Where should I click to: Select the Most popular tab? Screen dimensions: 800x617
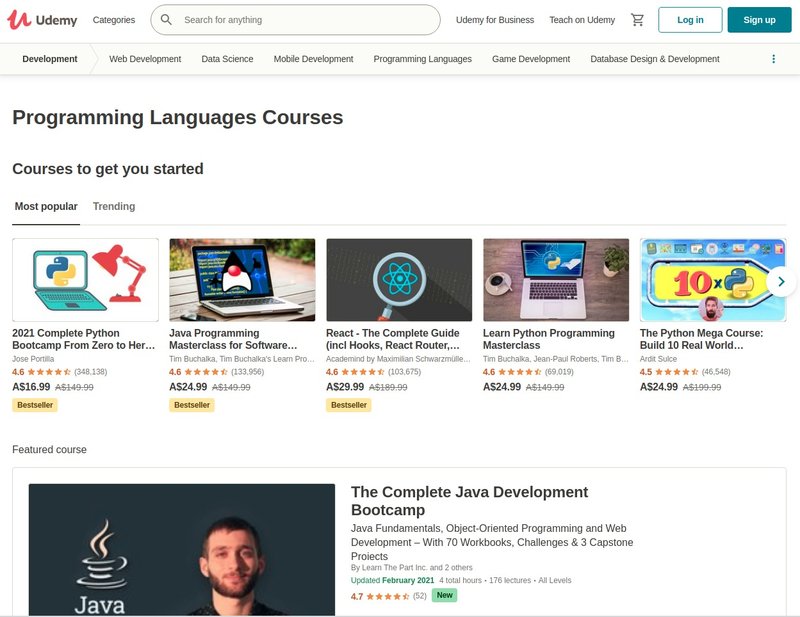(46, 206)
